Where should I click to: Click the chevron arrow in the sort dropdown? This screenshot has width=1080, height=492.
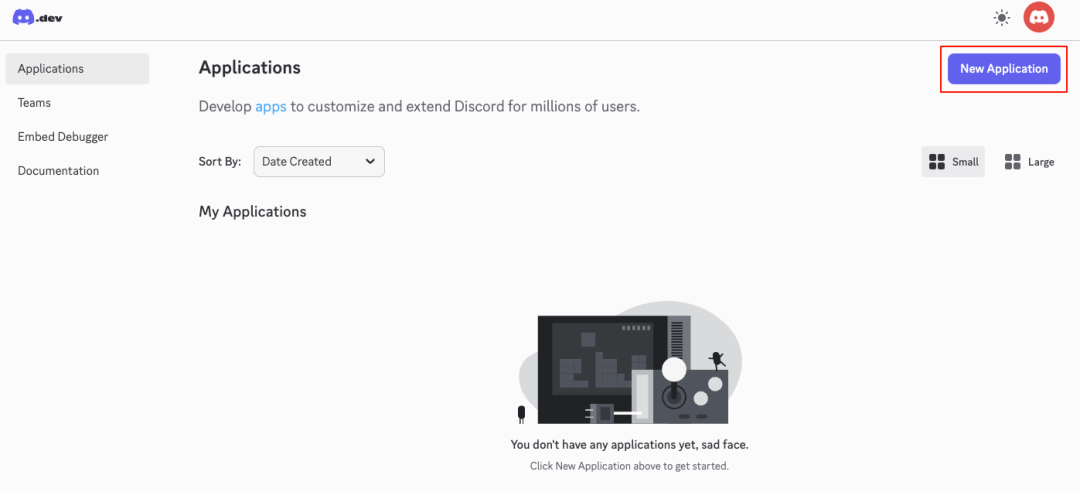[x=370, y=162]
